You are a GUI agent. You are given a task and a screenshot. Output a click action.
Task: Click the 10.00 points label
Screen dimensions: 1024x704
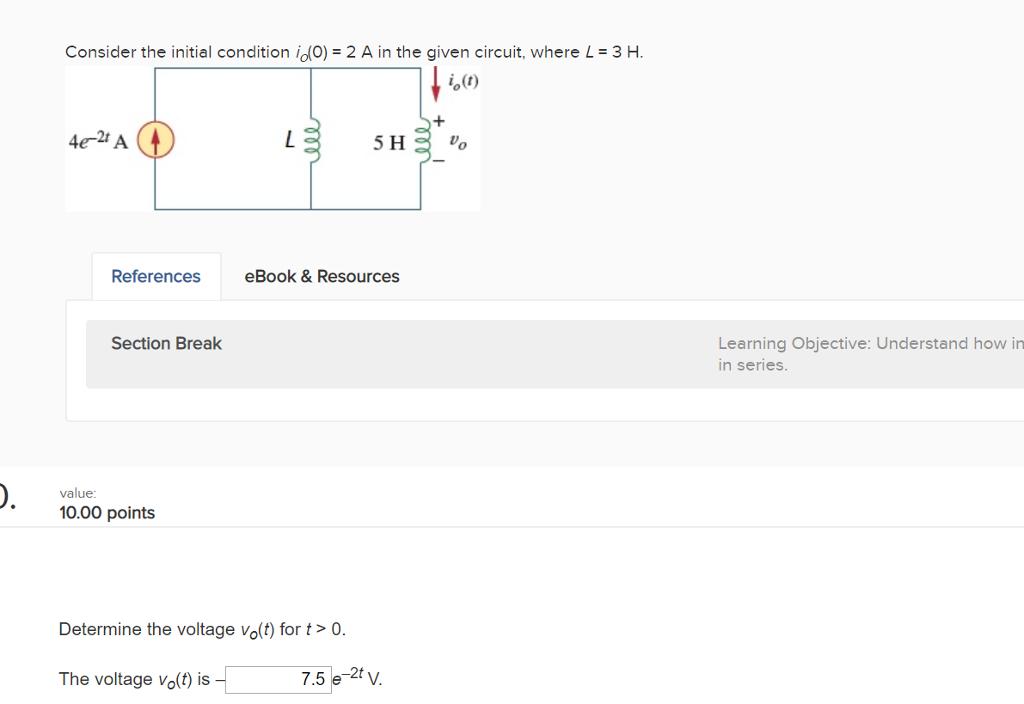point(107,512)
